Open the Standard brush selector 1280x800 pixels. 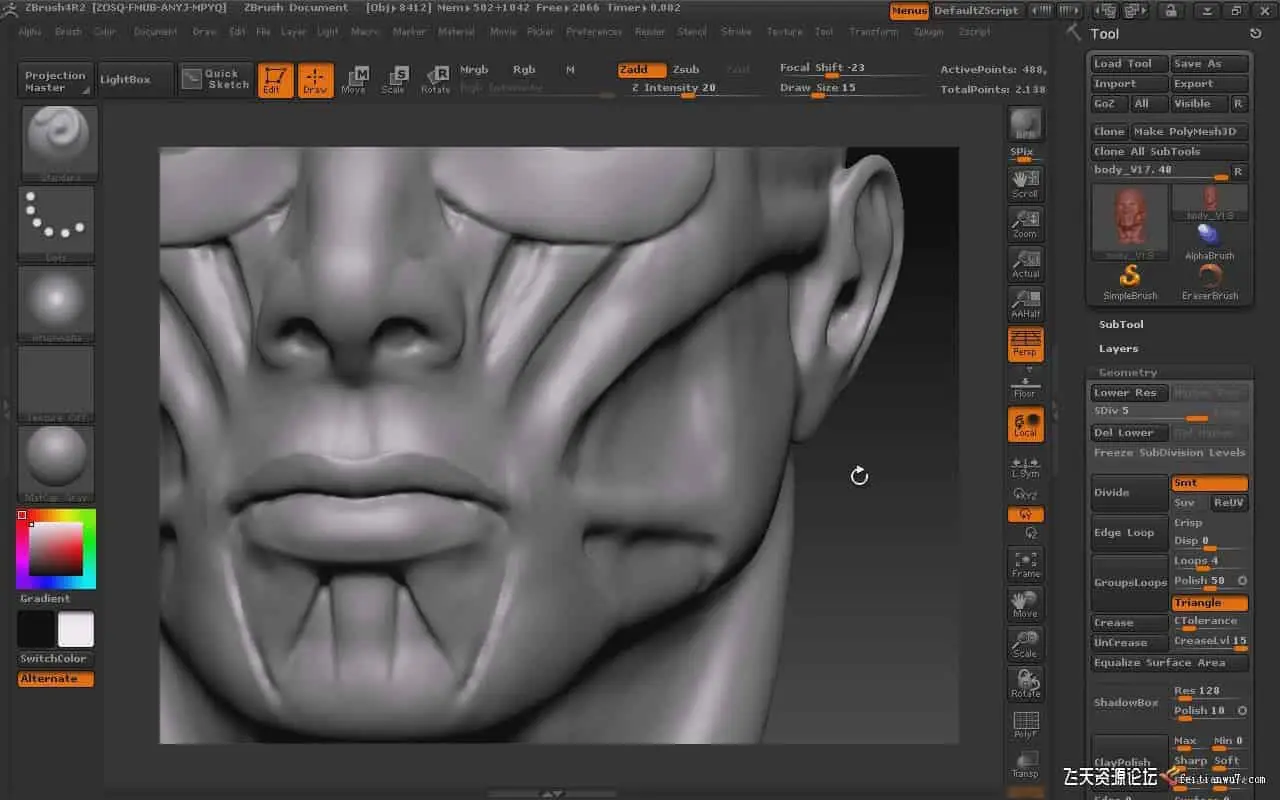57,144
